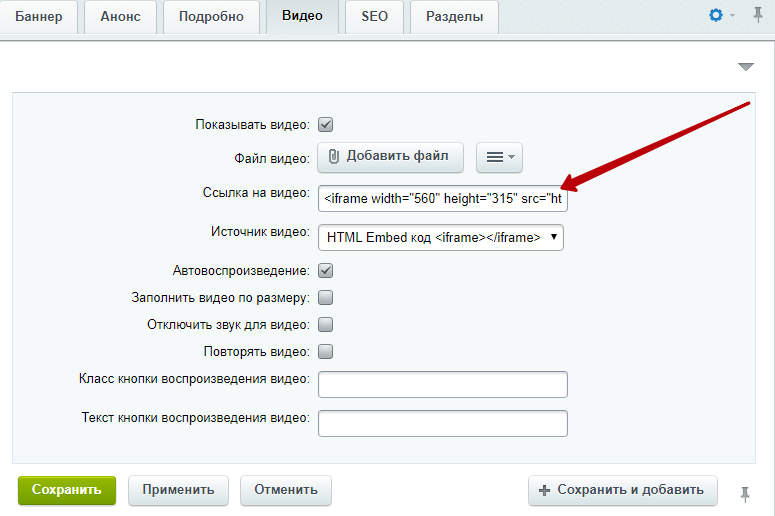
Task: Focus the Ссылка на видео input field
Action: click(x=443, y=199)
